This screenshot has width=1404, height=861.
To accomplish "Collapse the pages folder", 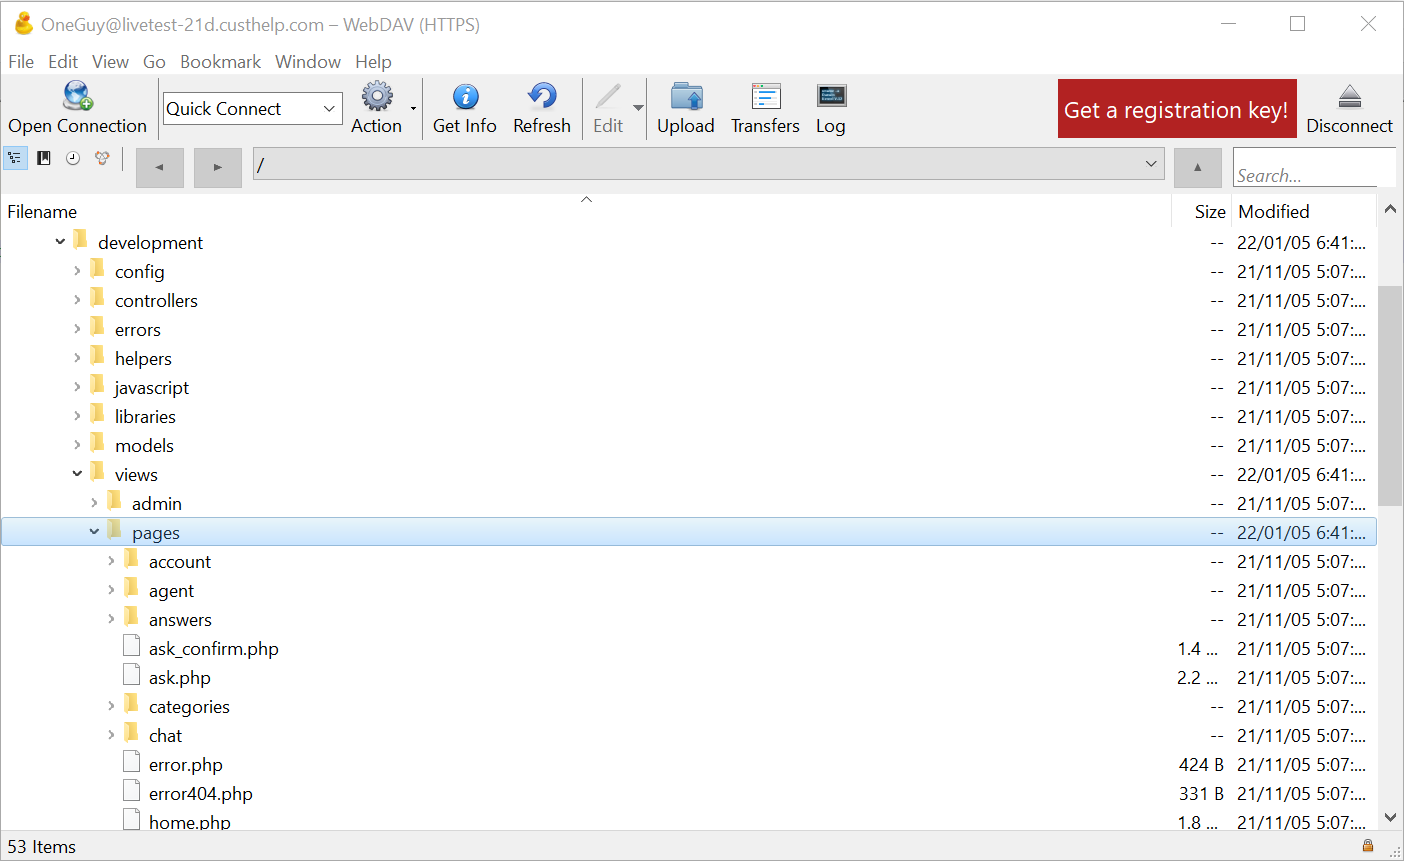I will (x=94, y=531).
